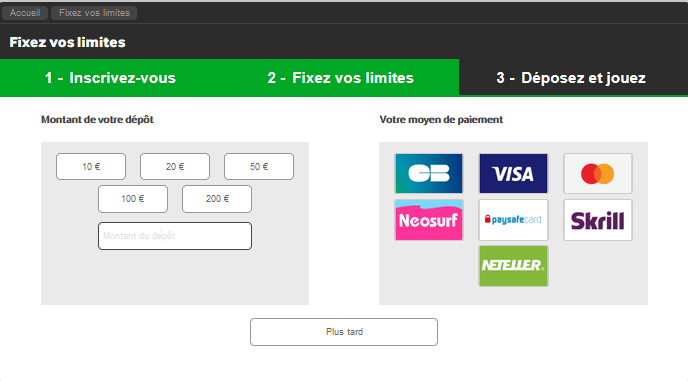
Task: Choose the 20 € deposit amount
Action: tap(175, 166)
